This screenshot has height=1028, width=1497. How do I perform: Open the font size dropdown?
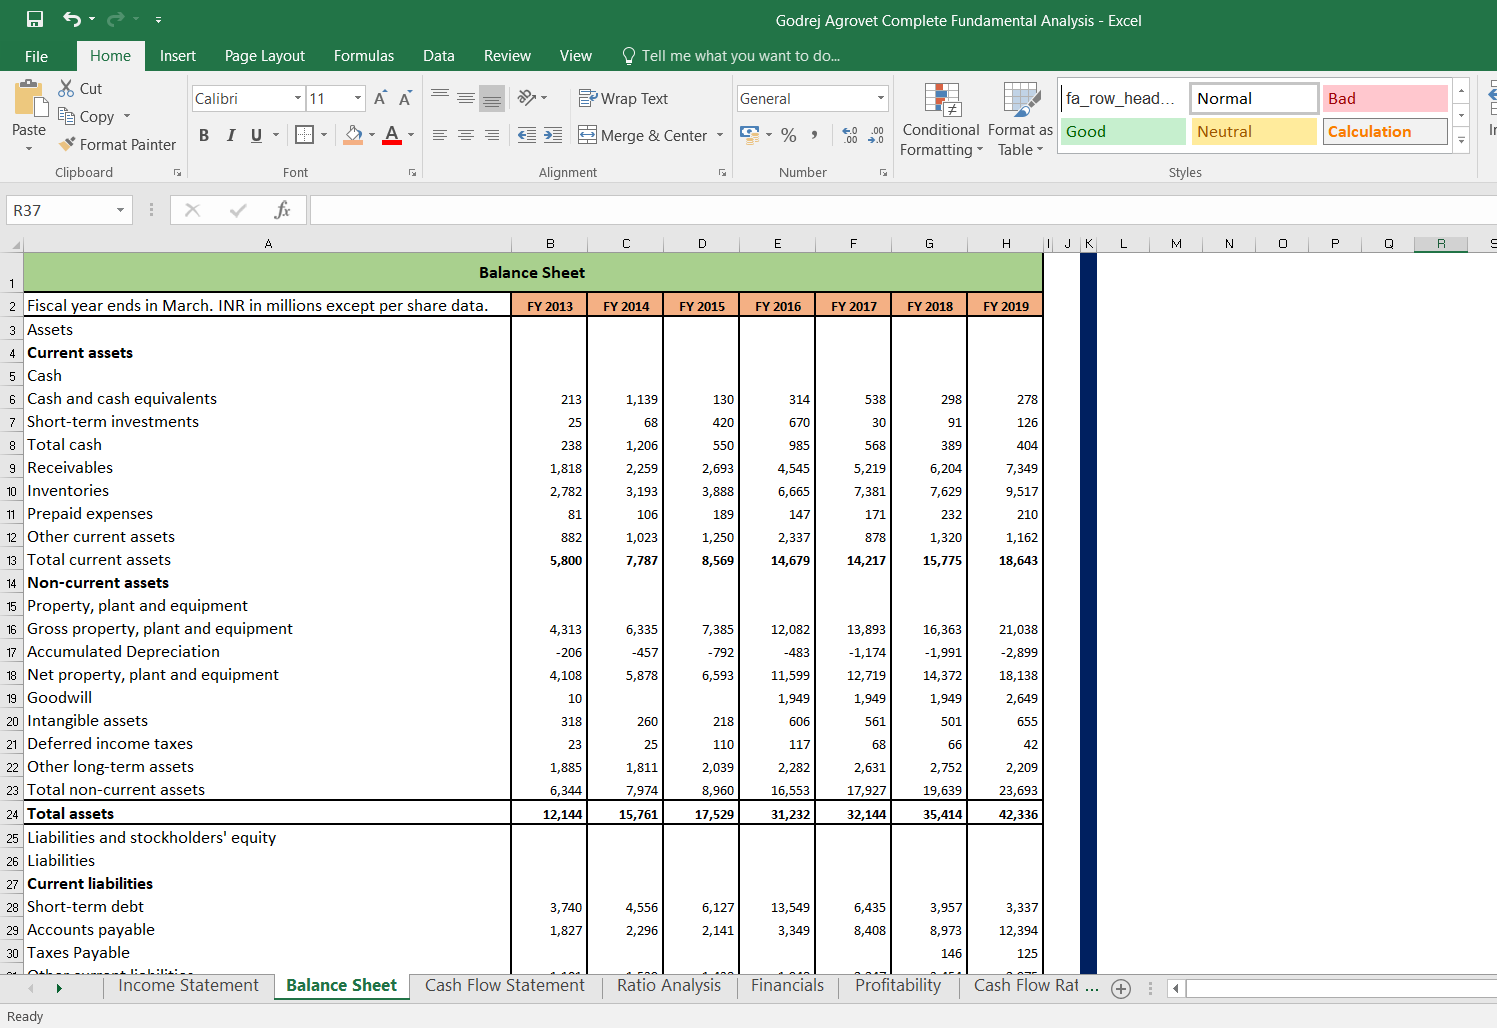coord(358,98)
